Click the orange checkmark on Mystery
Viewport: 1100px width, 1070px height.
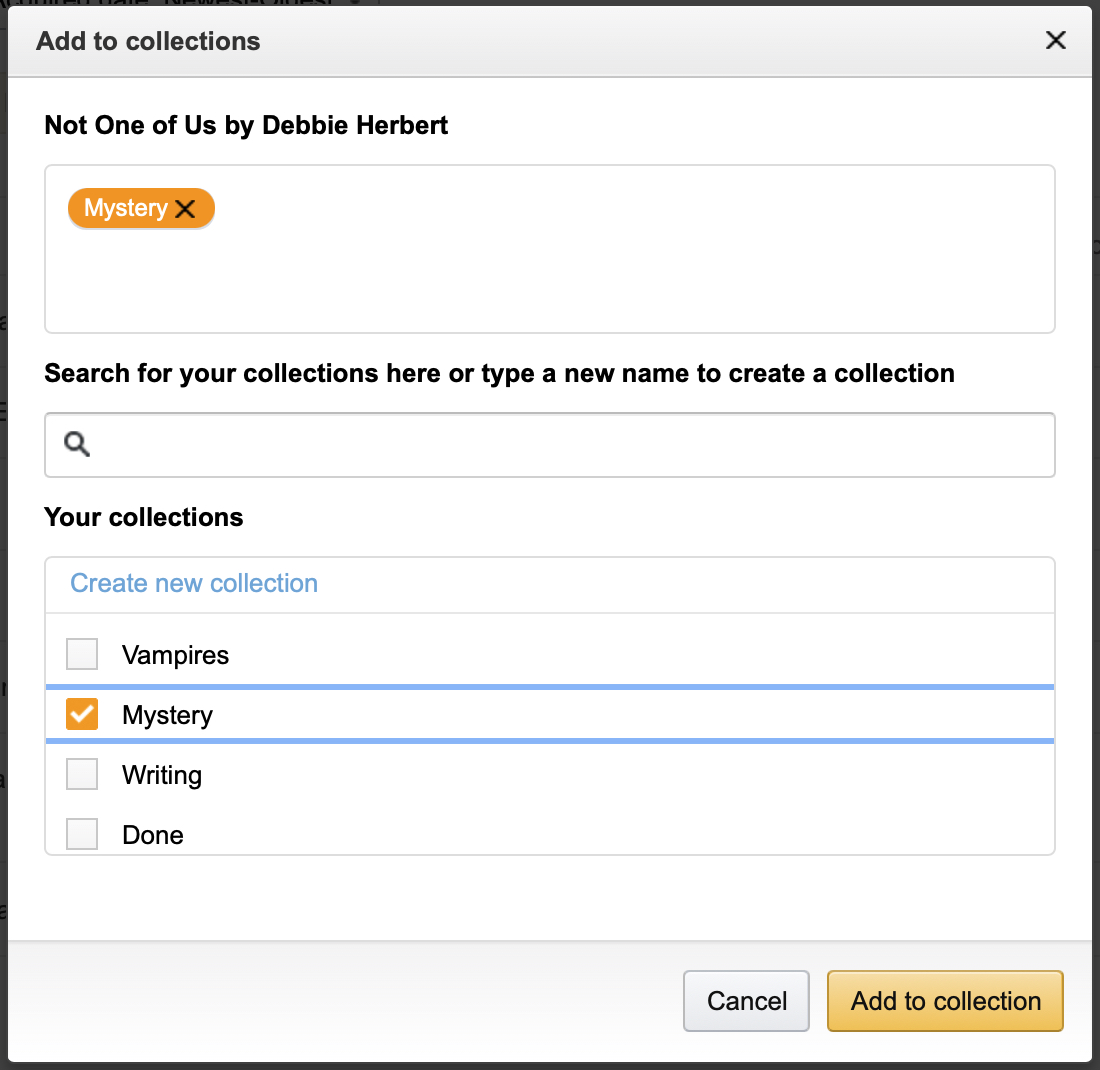(82, 715)
